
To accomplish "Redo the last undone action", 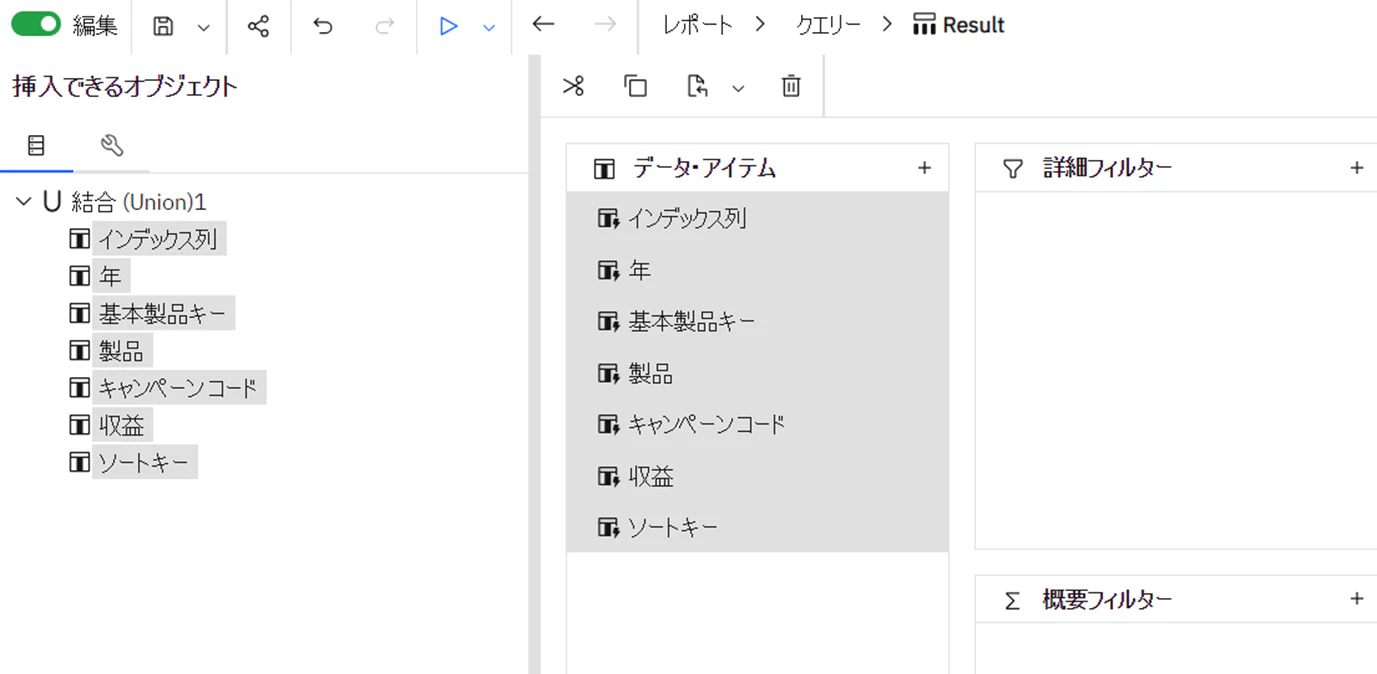I will tap(384, 26).
